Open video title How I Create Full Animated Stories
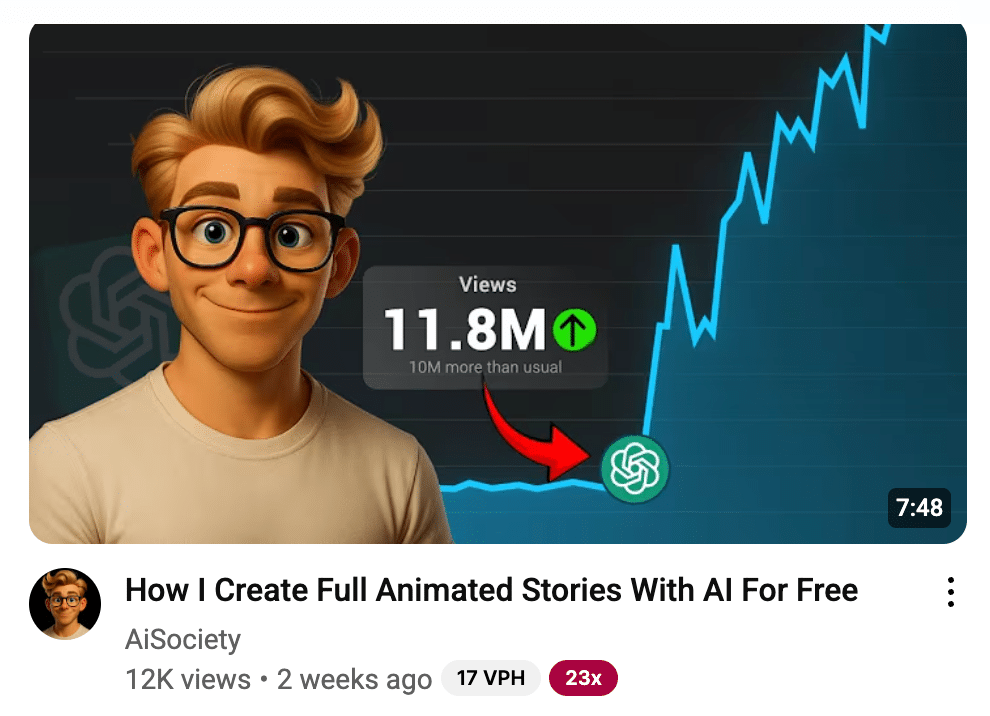Image resolution: width=990 pixels, height=716 pixels. pyautogui.click(x=491, y=590)
